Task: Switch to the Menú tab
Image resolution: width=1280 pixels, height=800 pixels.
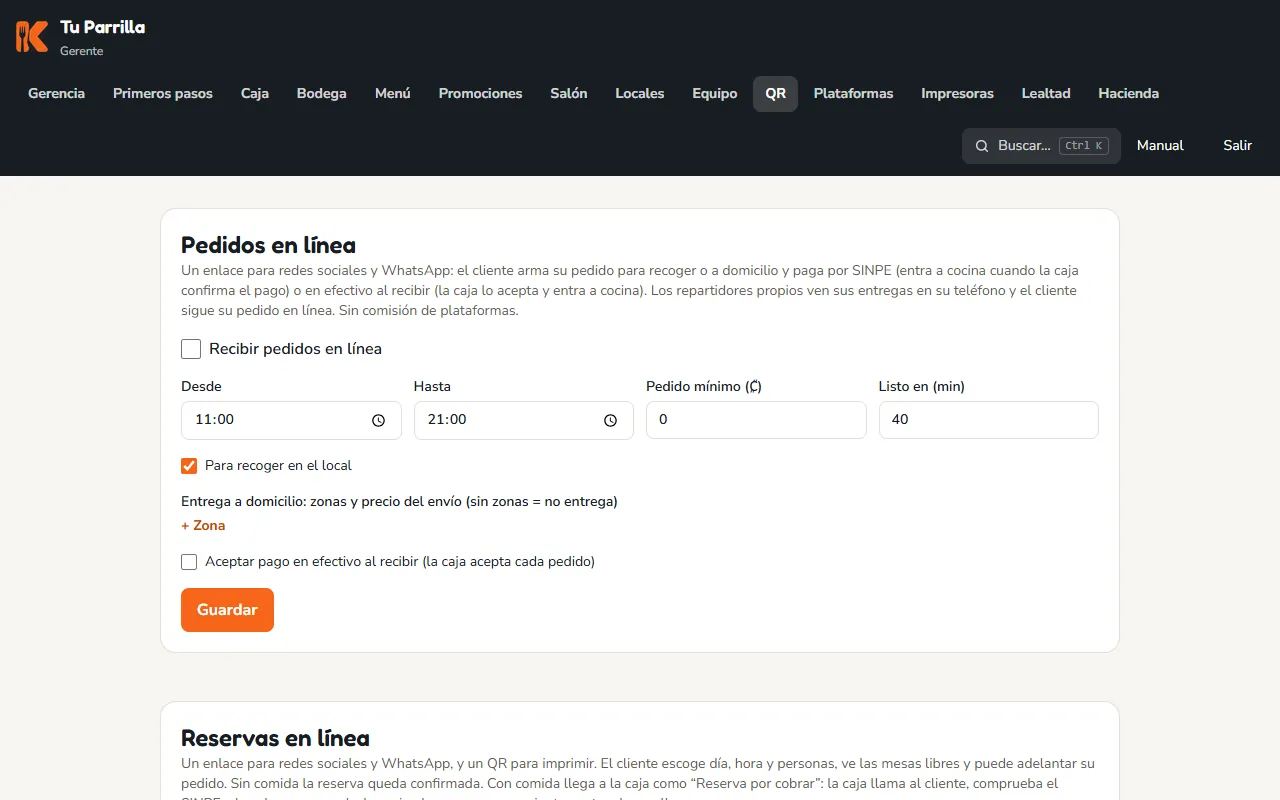Action: (x=393, y=93)
